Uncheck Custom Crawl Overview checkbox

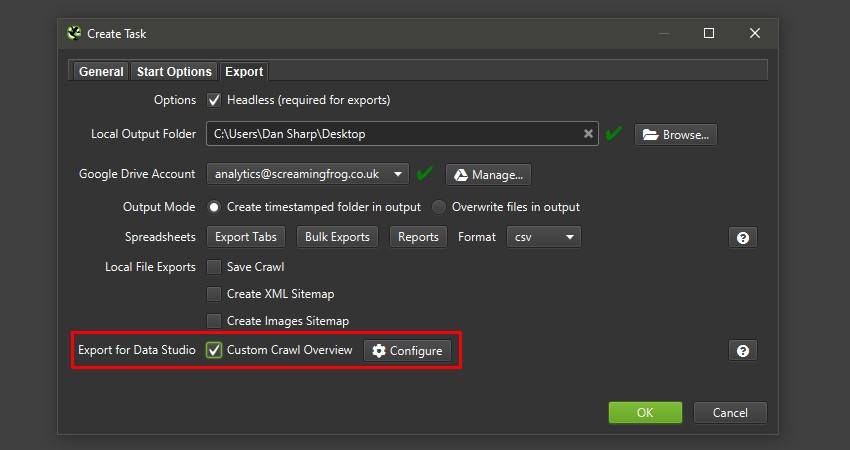tap(214, 350)
